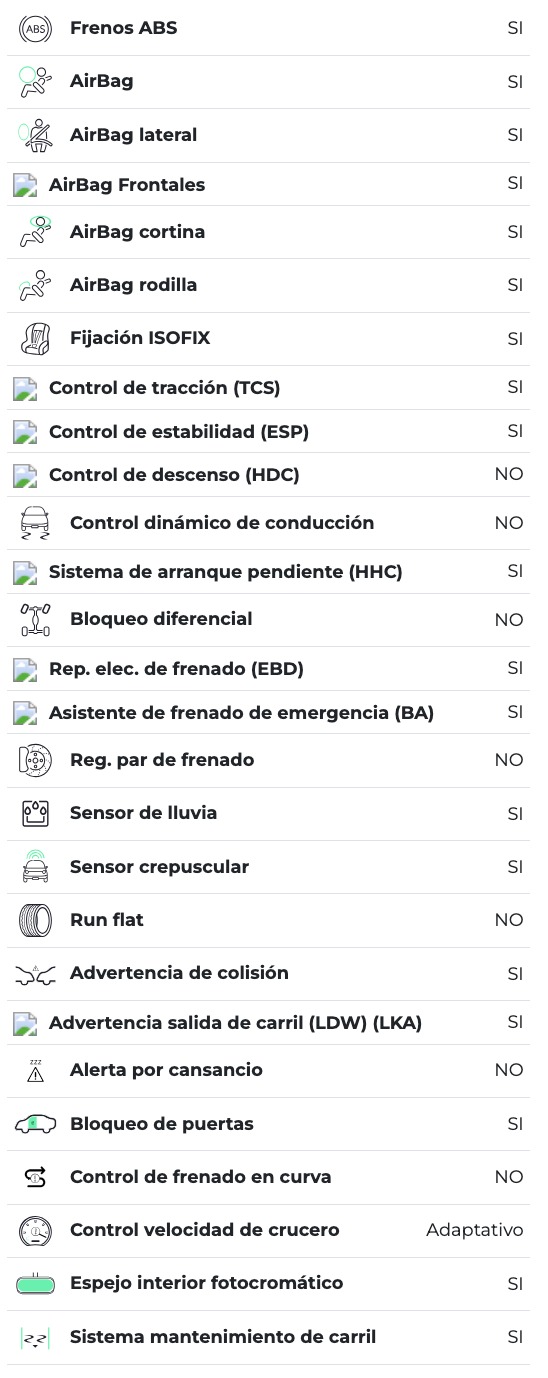Click the Run flat tire icon
Screen dimensions: 548x1378
tap(35, 920)
